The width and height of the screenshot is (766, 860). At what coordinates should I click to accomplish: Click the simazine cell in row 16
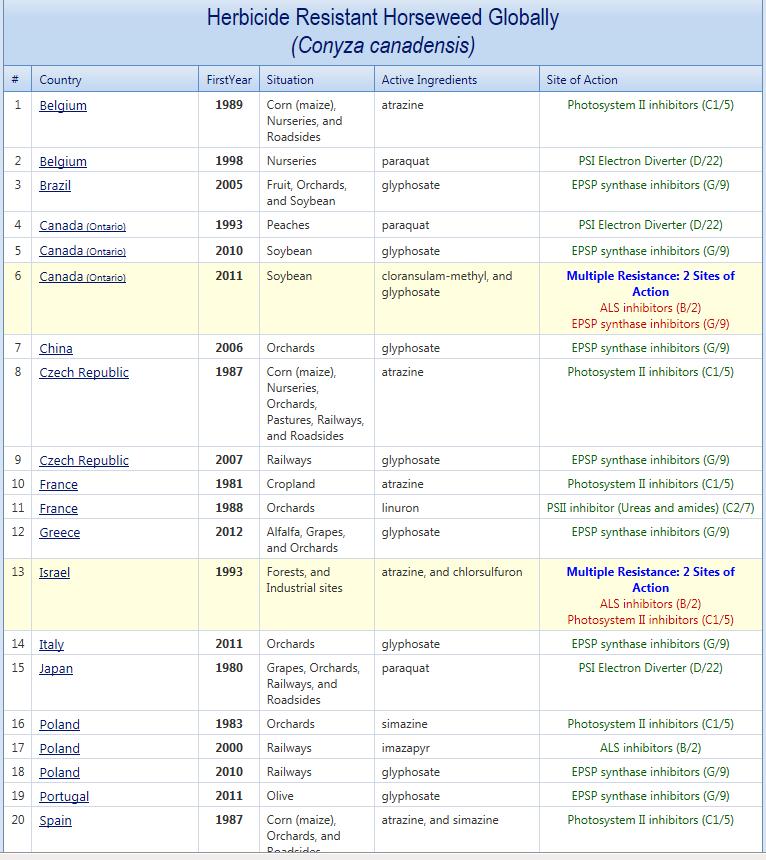(404, 723)
